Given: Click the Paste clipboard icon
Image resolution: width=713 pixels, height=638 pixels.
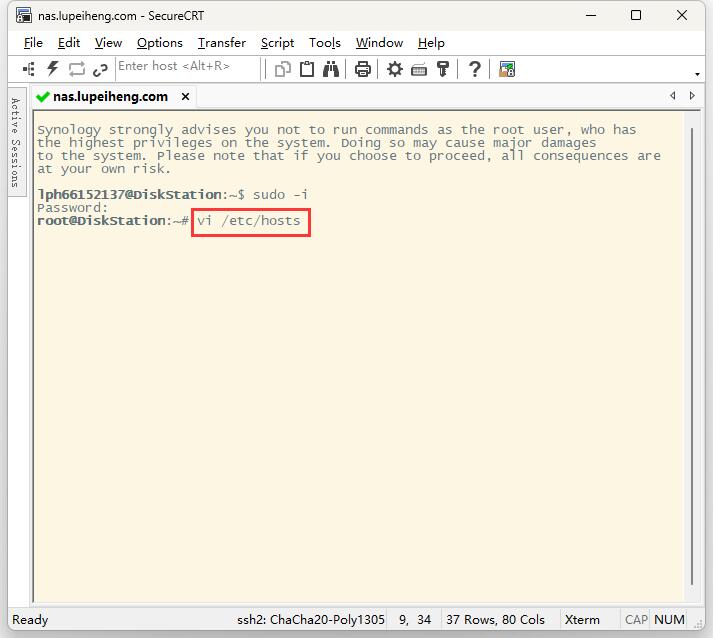Looking at the screenshot, I should point(307,69).
